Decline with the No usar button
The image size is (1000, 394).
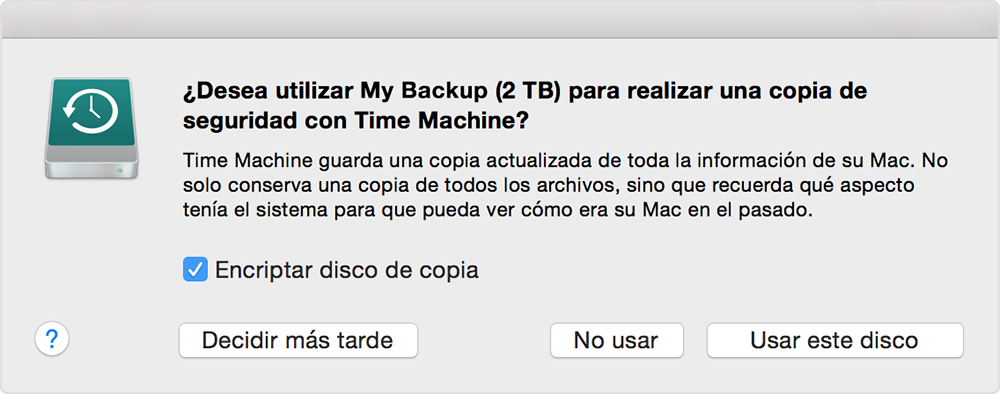point(617,340)
